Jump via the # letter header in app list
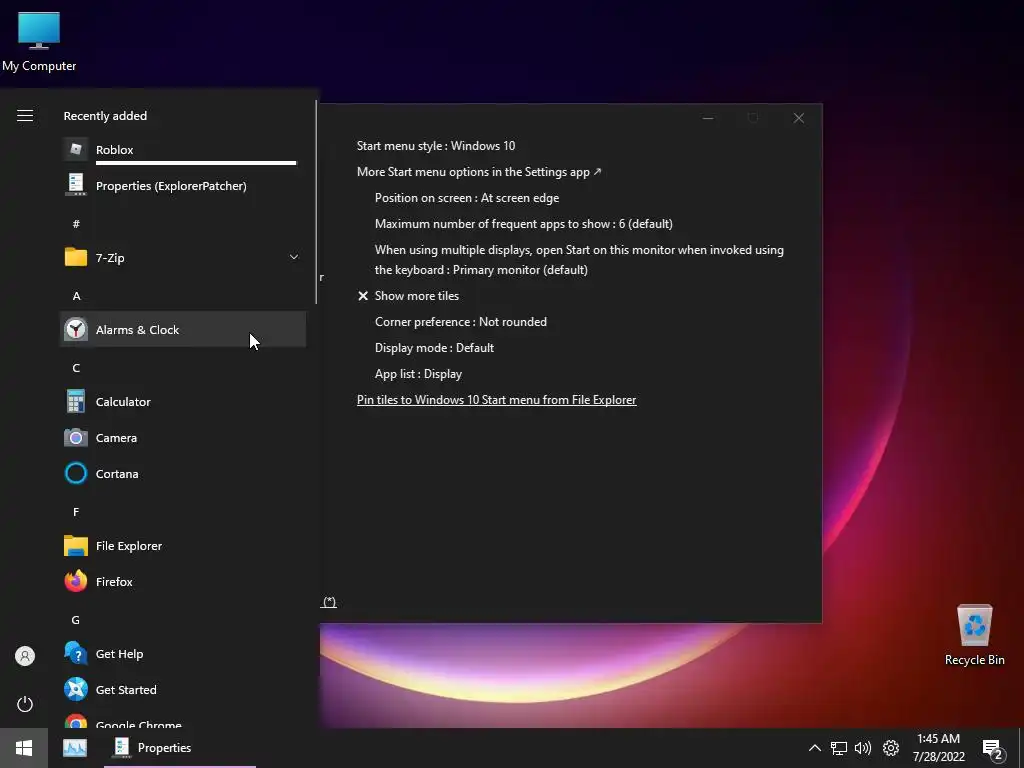The image size is (1024, 768). 76,224
